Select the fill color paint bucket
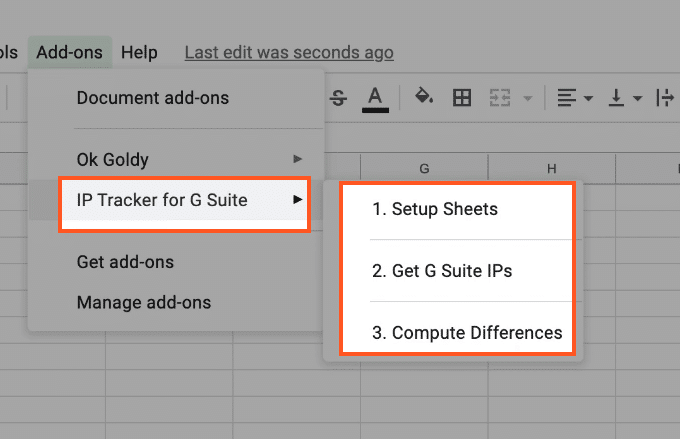Viewport: 680px width, 439px height. (x=424, y=97)
